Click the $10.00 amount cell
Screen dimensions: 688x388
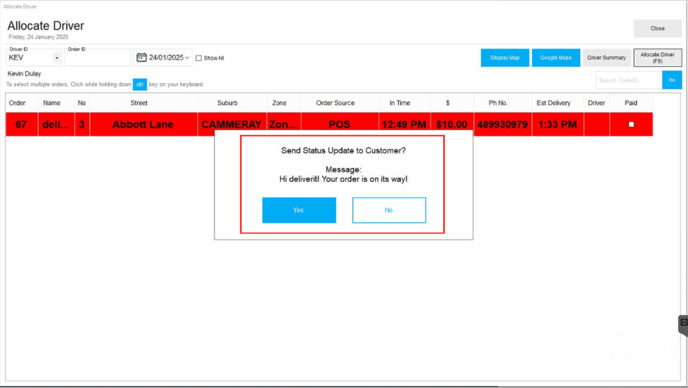(452, 124)
